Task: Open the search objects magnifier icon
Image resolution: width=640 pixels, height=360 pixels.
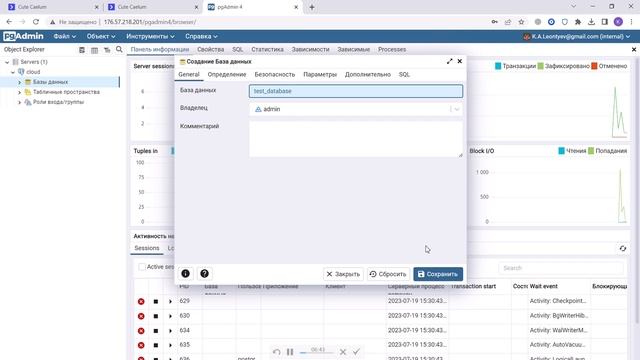Action: tap(119, 49)
